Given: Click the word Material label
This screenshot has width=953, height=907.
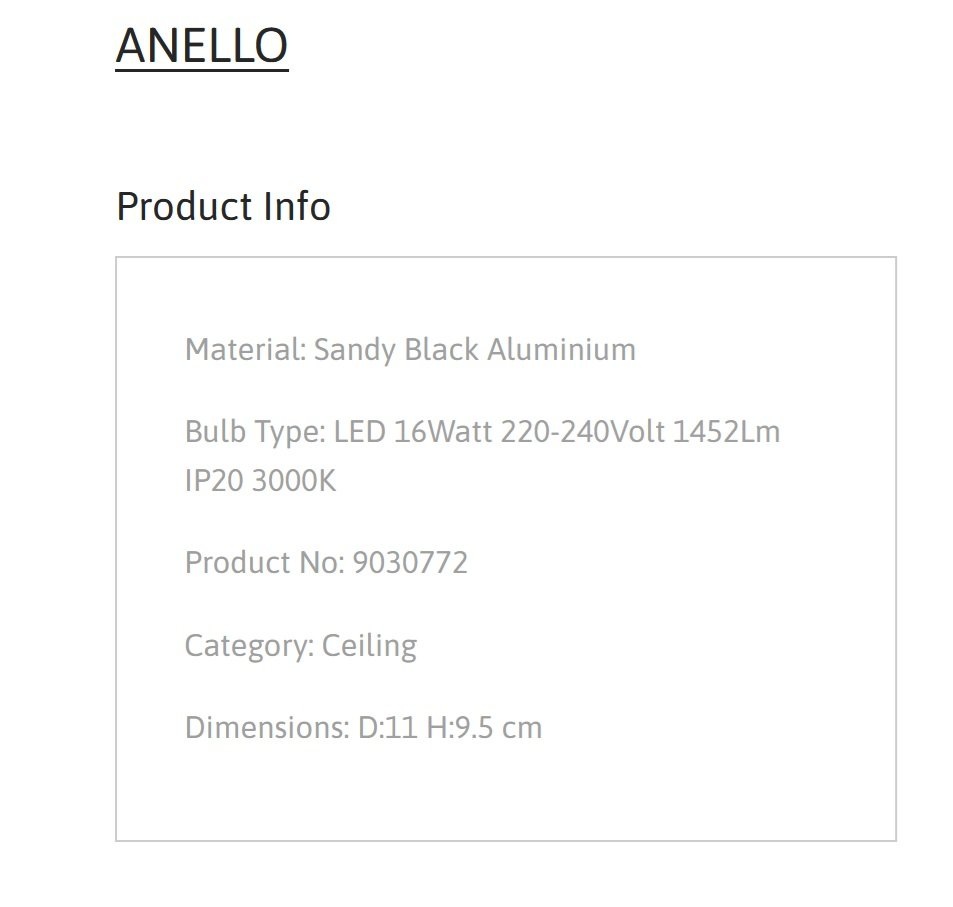Looking at the screenshot, I should coord(245,350).
